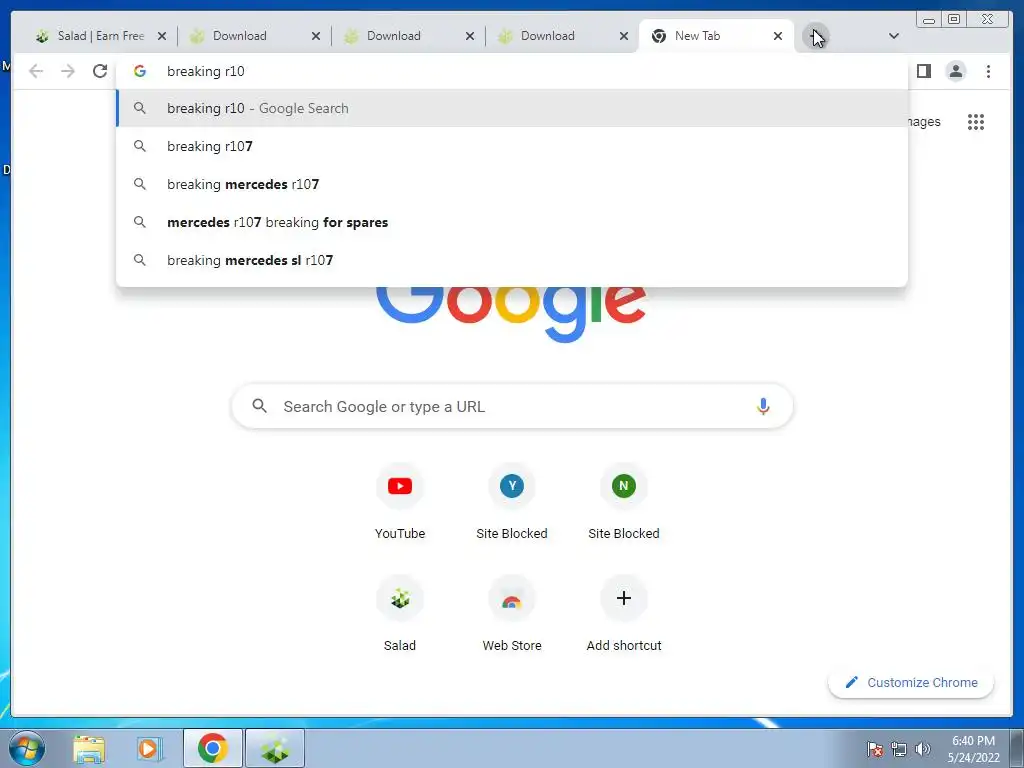Click the network tray icon

(899, 749)
